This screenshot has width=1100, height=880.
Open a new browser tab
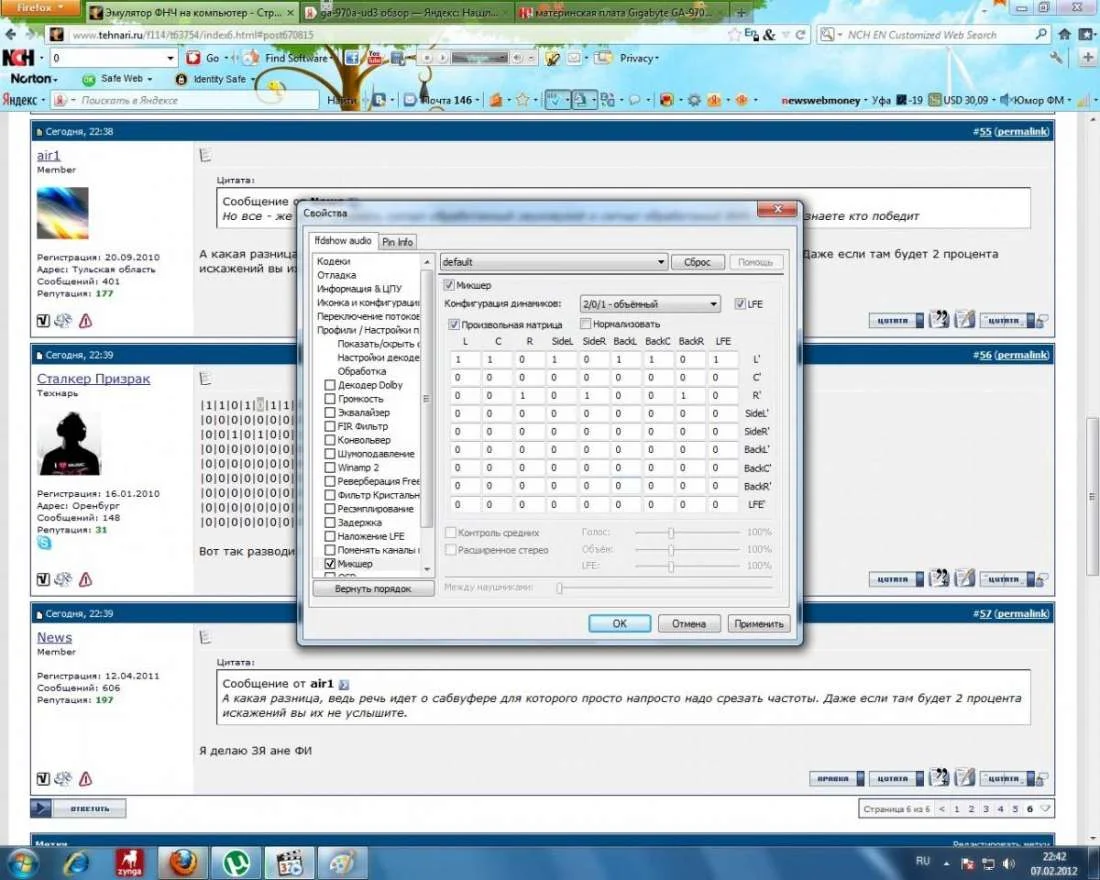741,13
